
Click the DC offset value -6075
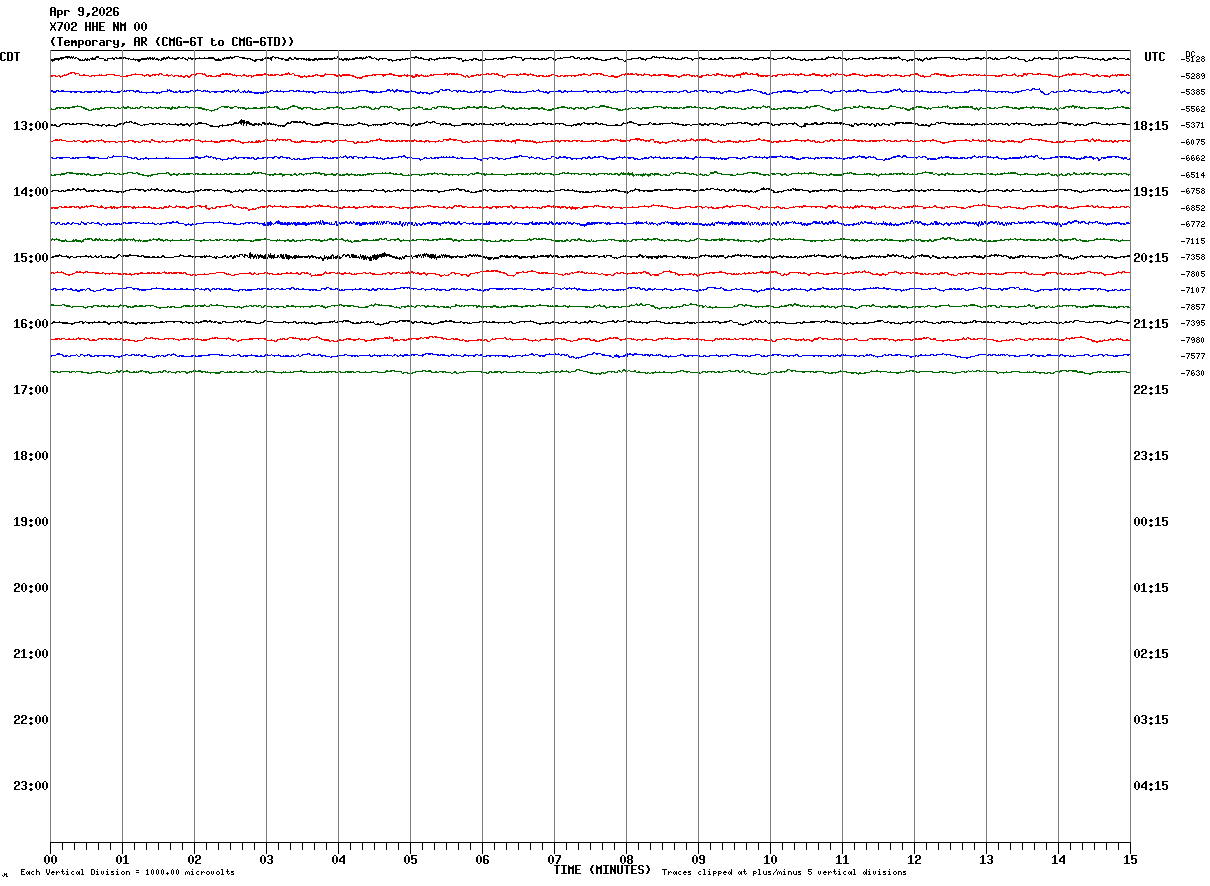(1193, 142)
